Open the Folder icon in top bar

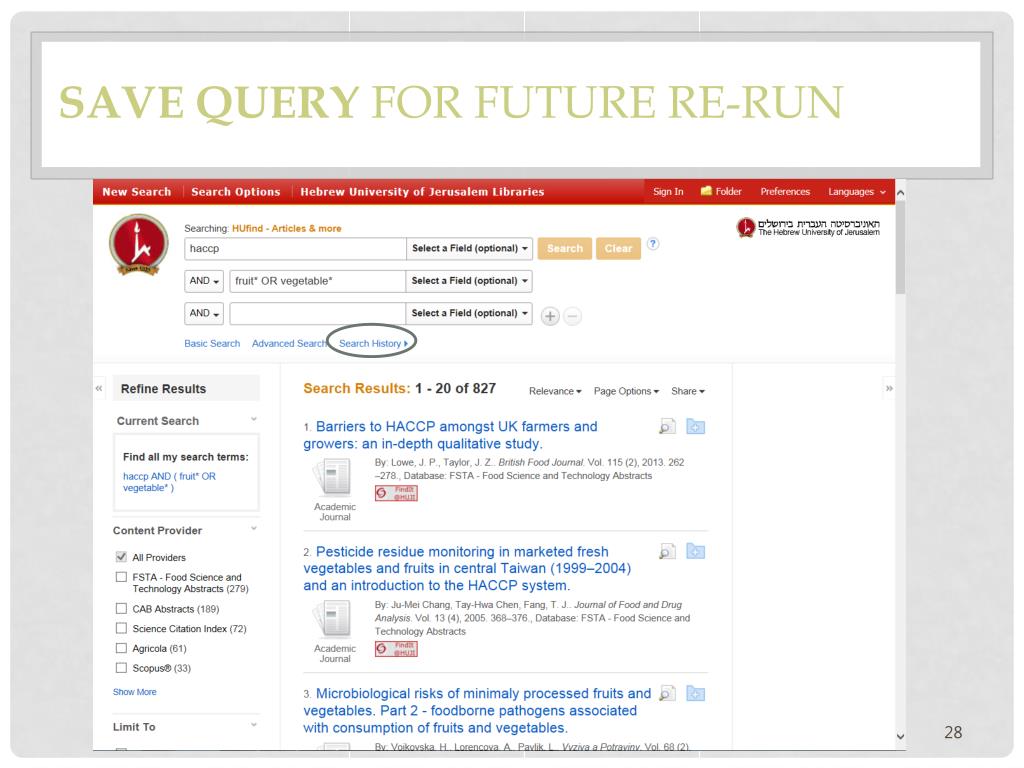click(706, 191)
